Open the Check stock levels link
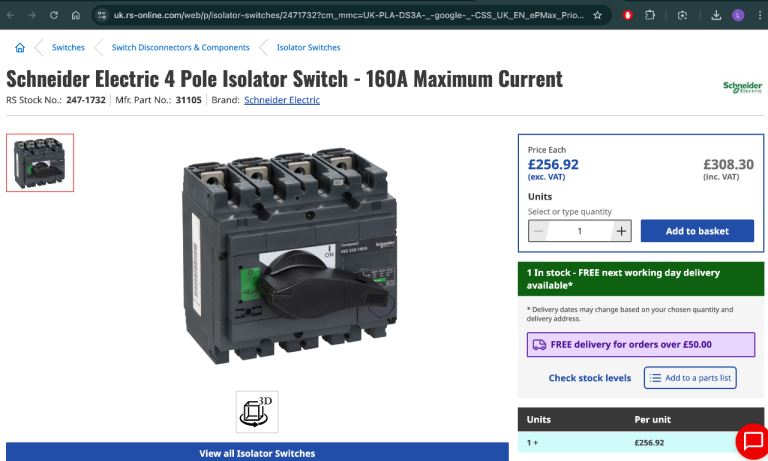This screenshot has width=768, height=461. [x=590, y=378]
